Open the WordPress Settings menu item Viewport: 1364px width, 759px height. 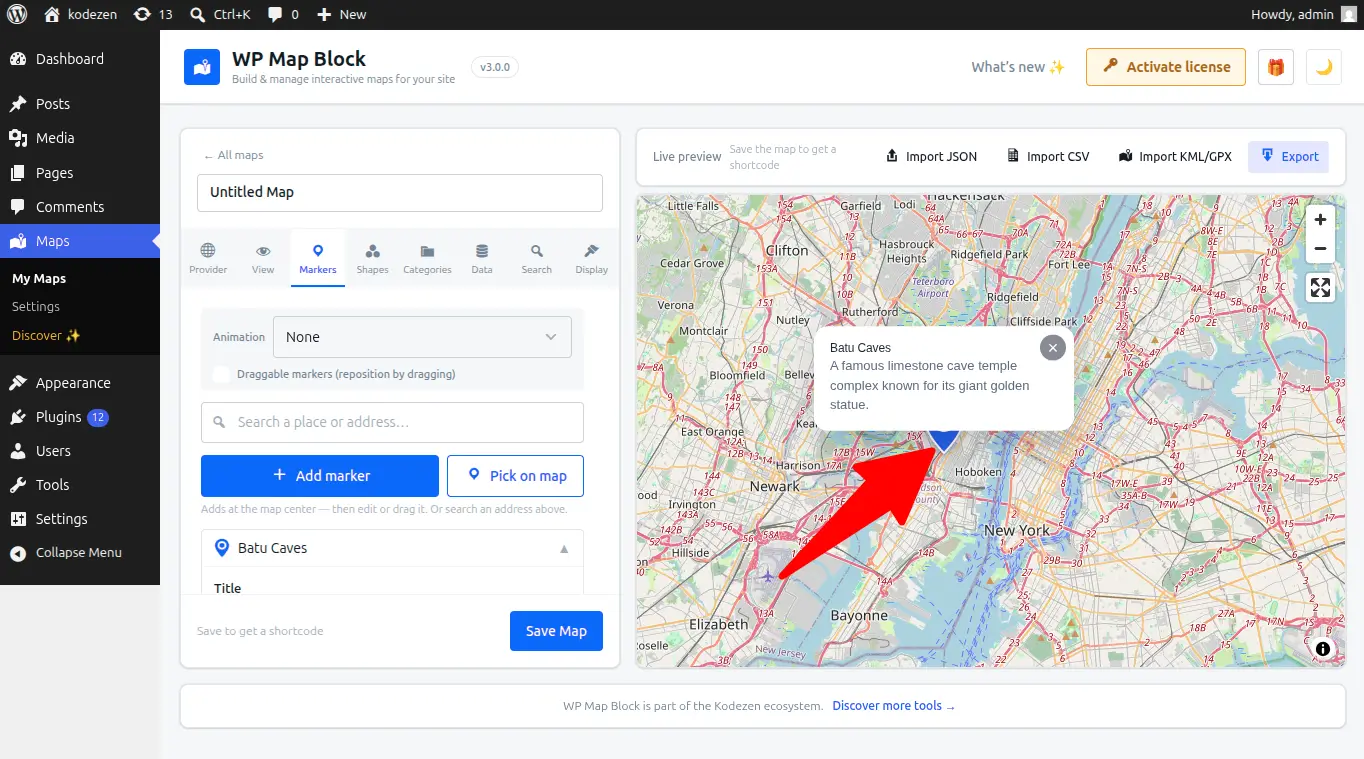(x=80, y=519)
